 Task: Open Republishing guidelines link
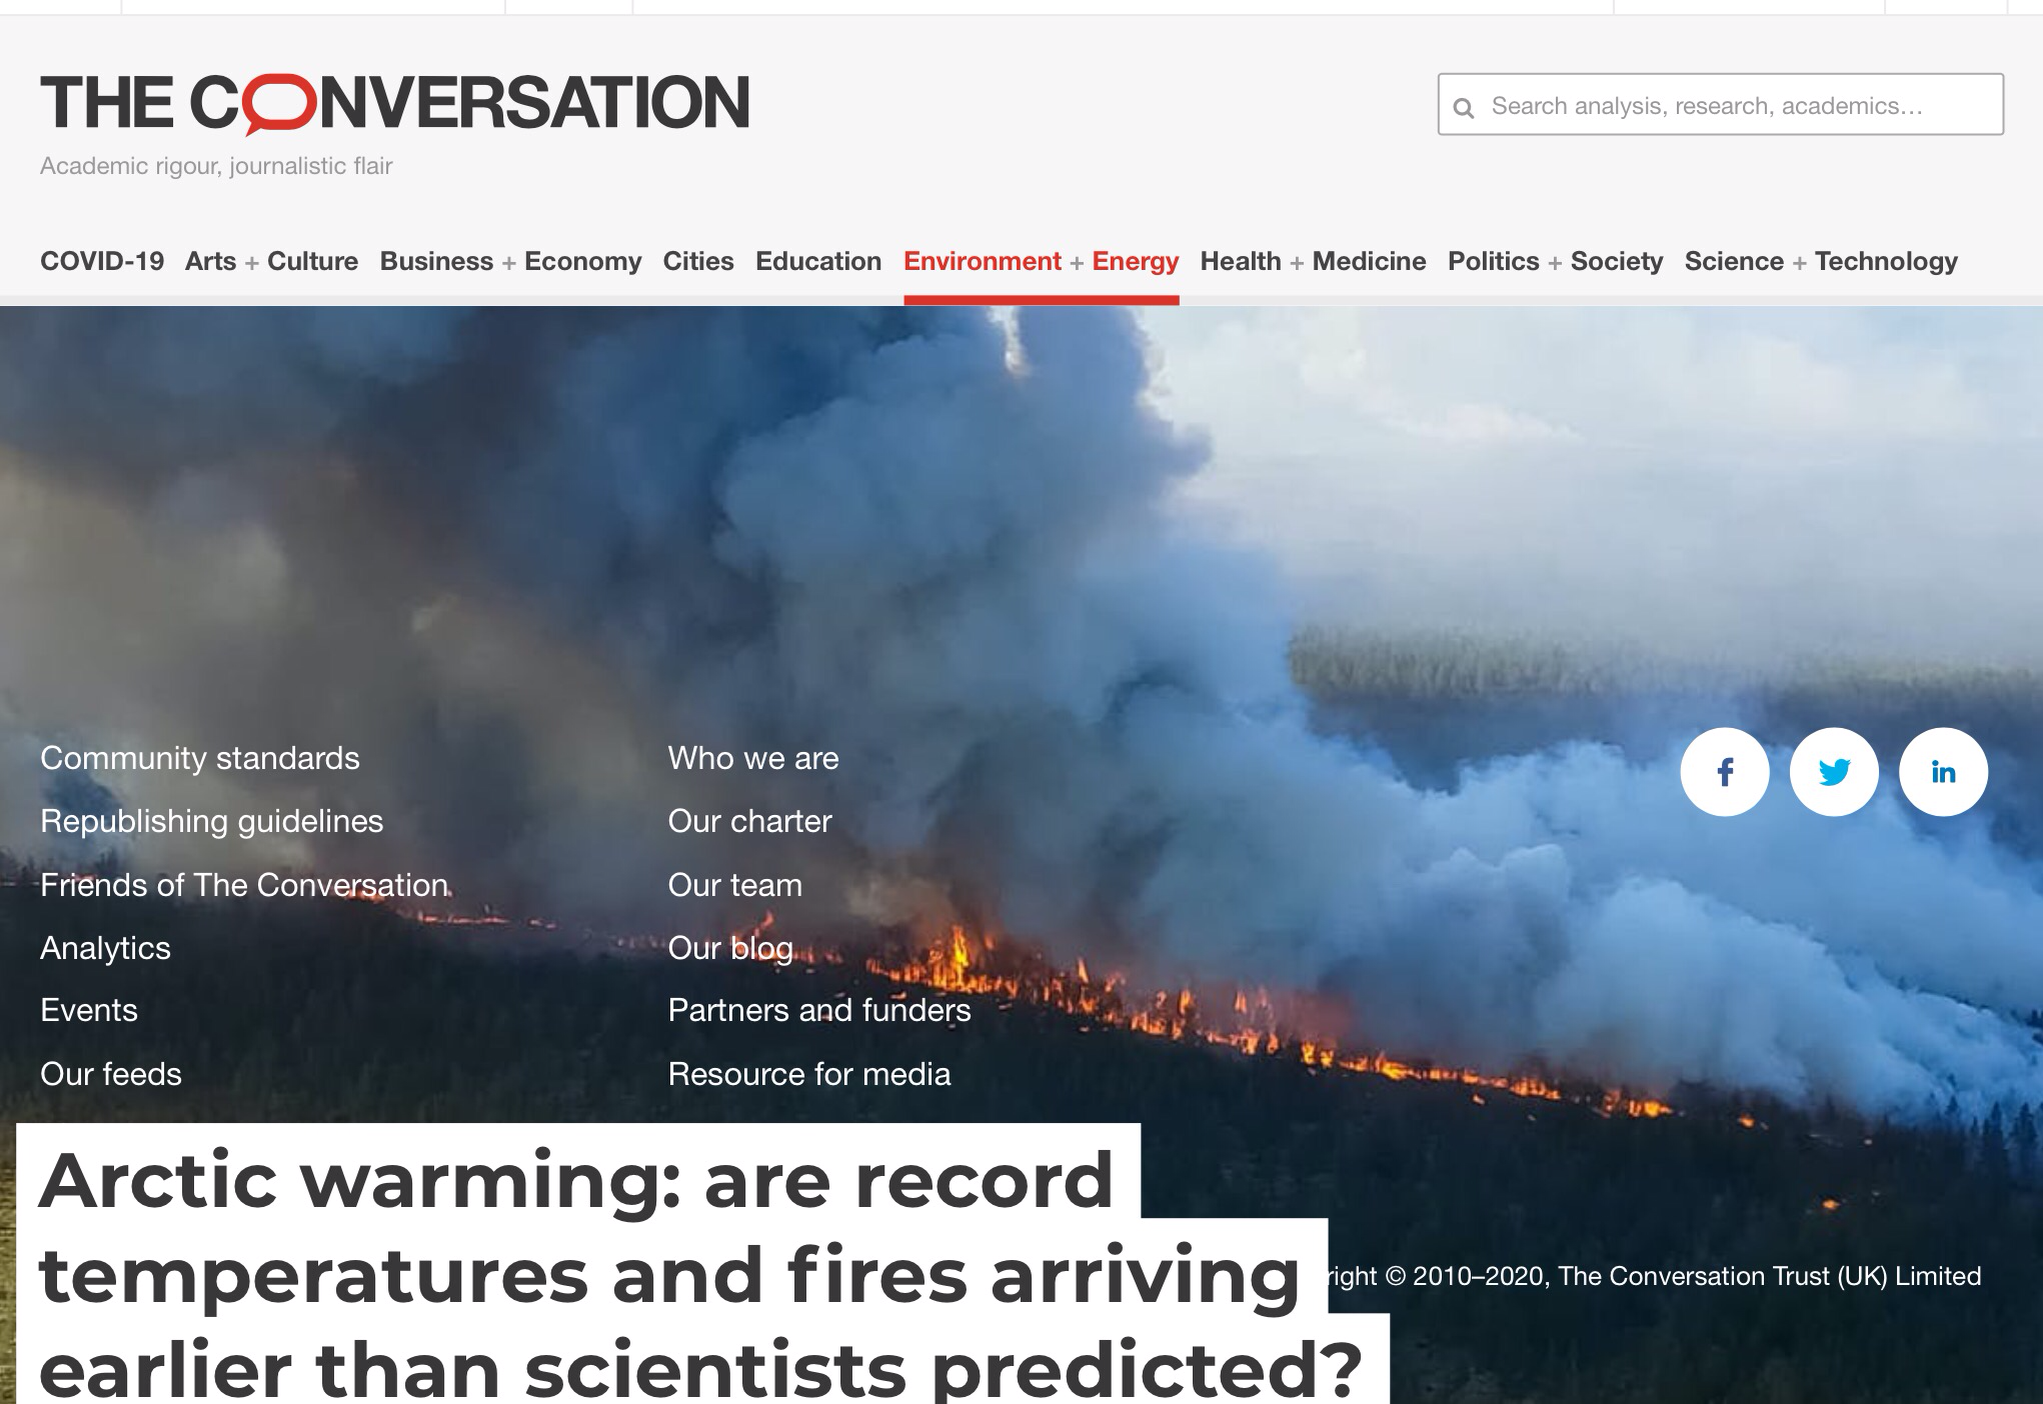pos(212,821)
